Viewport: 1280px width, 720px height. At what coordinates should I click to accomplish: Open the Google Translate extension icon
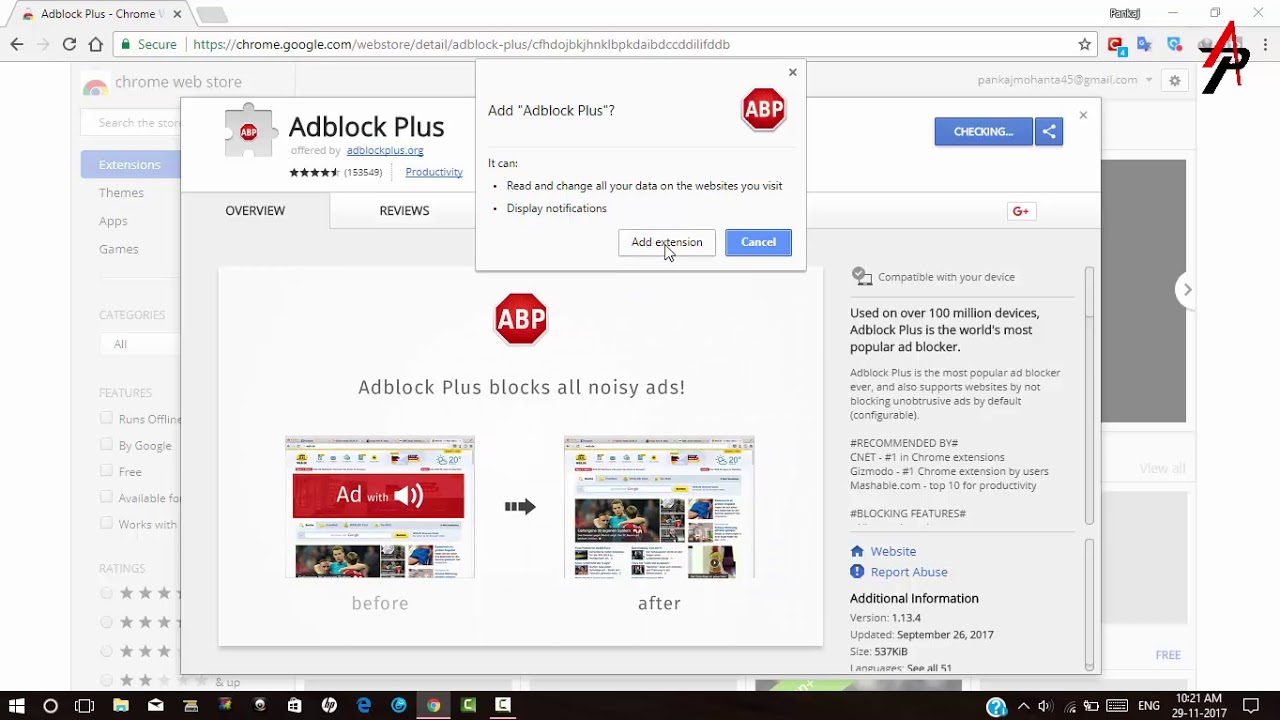tap(1145, 44)
